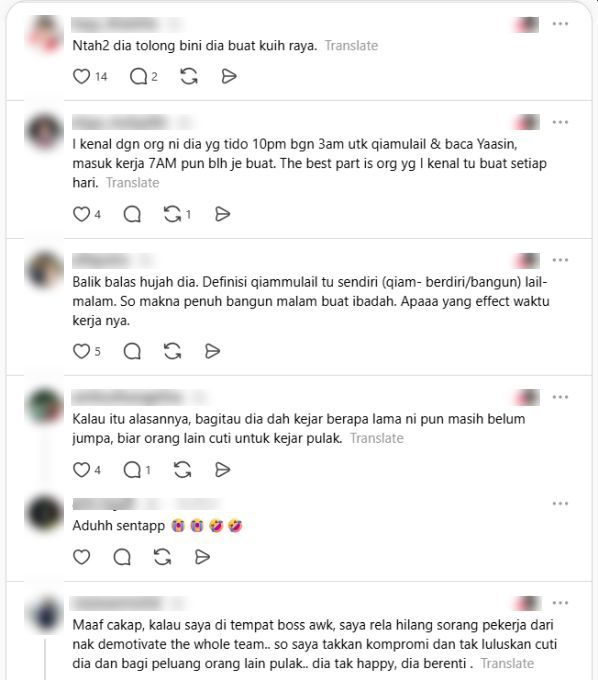
Task: Open more options on the 'Balik balas hujah' comment
Action: click(x=560, y=260)
